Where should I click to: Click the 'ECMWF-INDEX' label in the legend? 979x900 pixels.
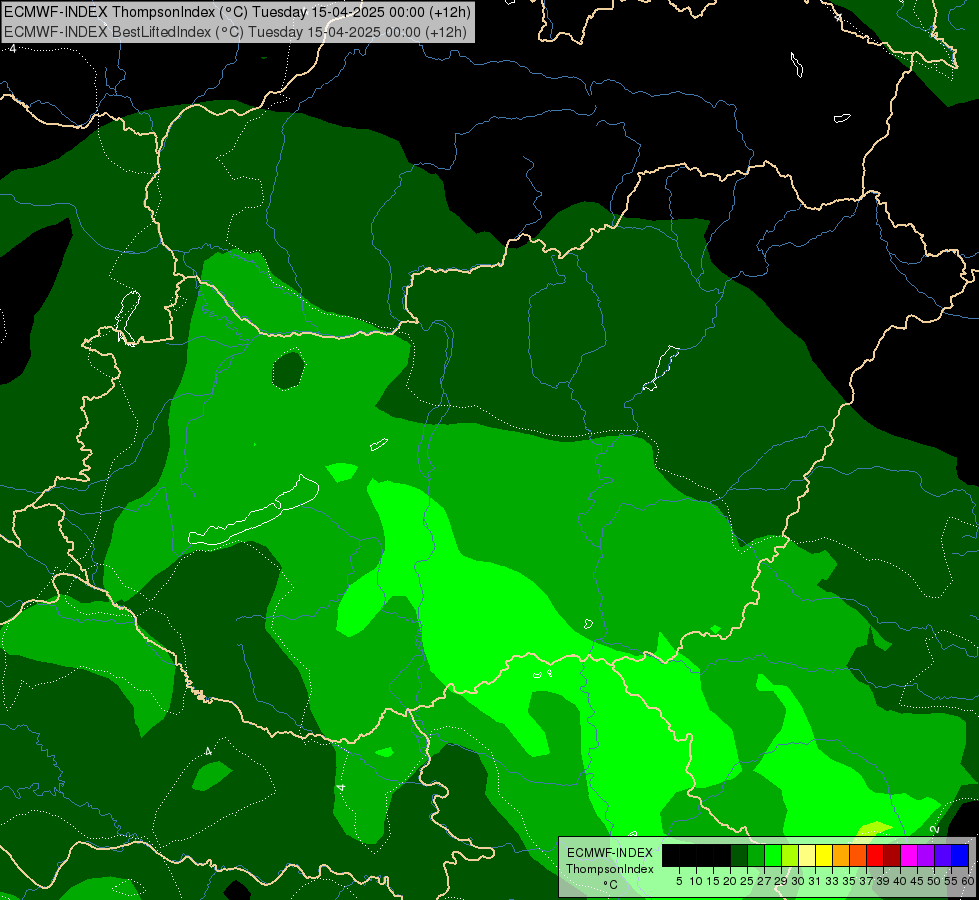(x=610, y=853)
